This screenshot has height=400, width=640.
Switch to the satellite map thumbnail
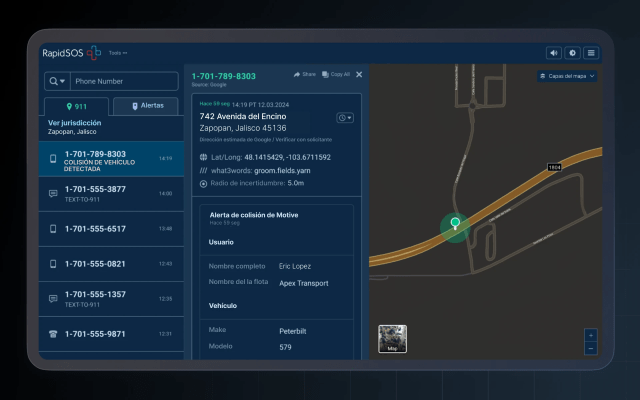392,339
